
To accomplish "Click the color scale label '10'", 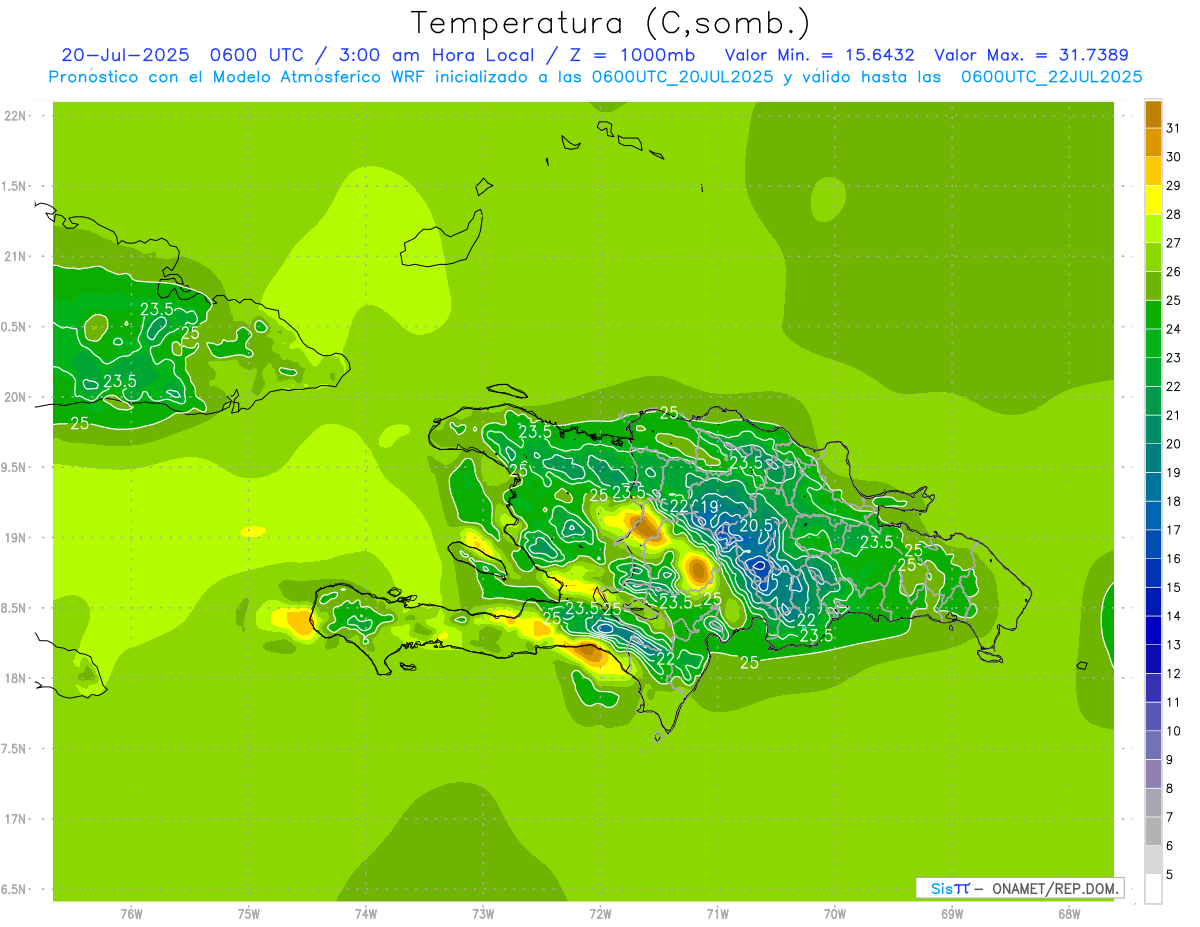I will (x=1173, y=731).
